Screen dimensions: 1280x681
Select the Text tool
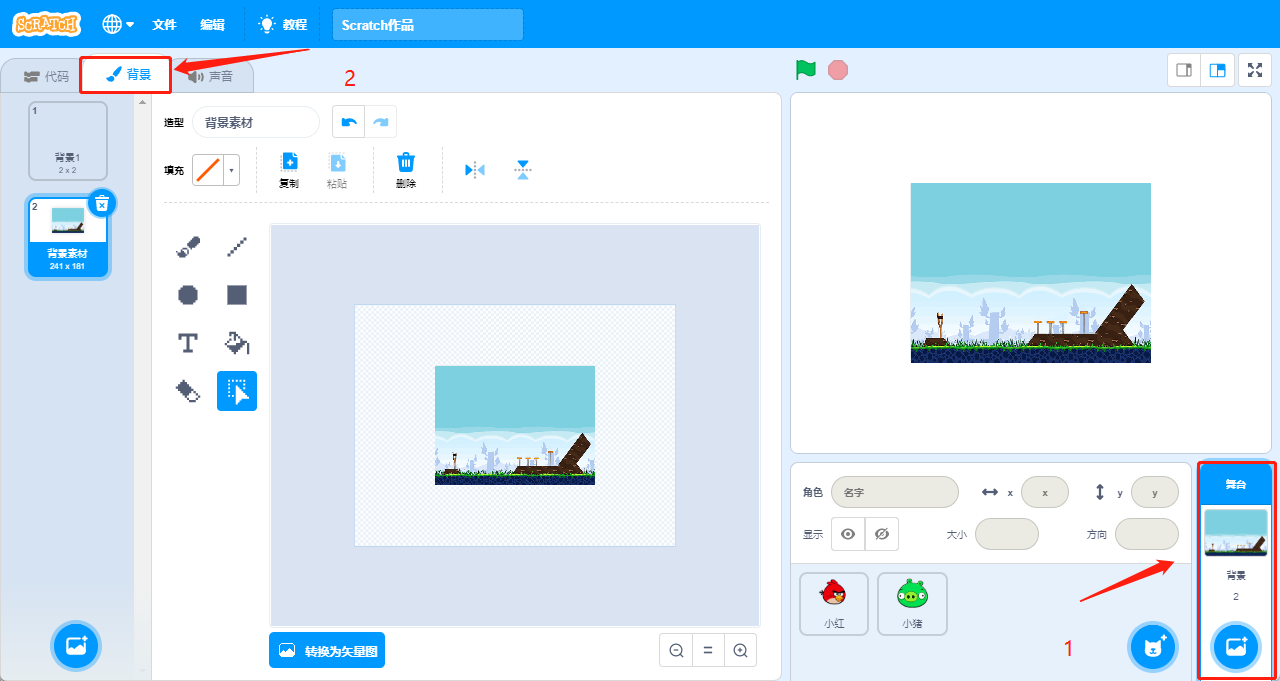click(x=188, y=343)
